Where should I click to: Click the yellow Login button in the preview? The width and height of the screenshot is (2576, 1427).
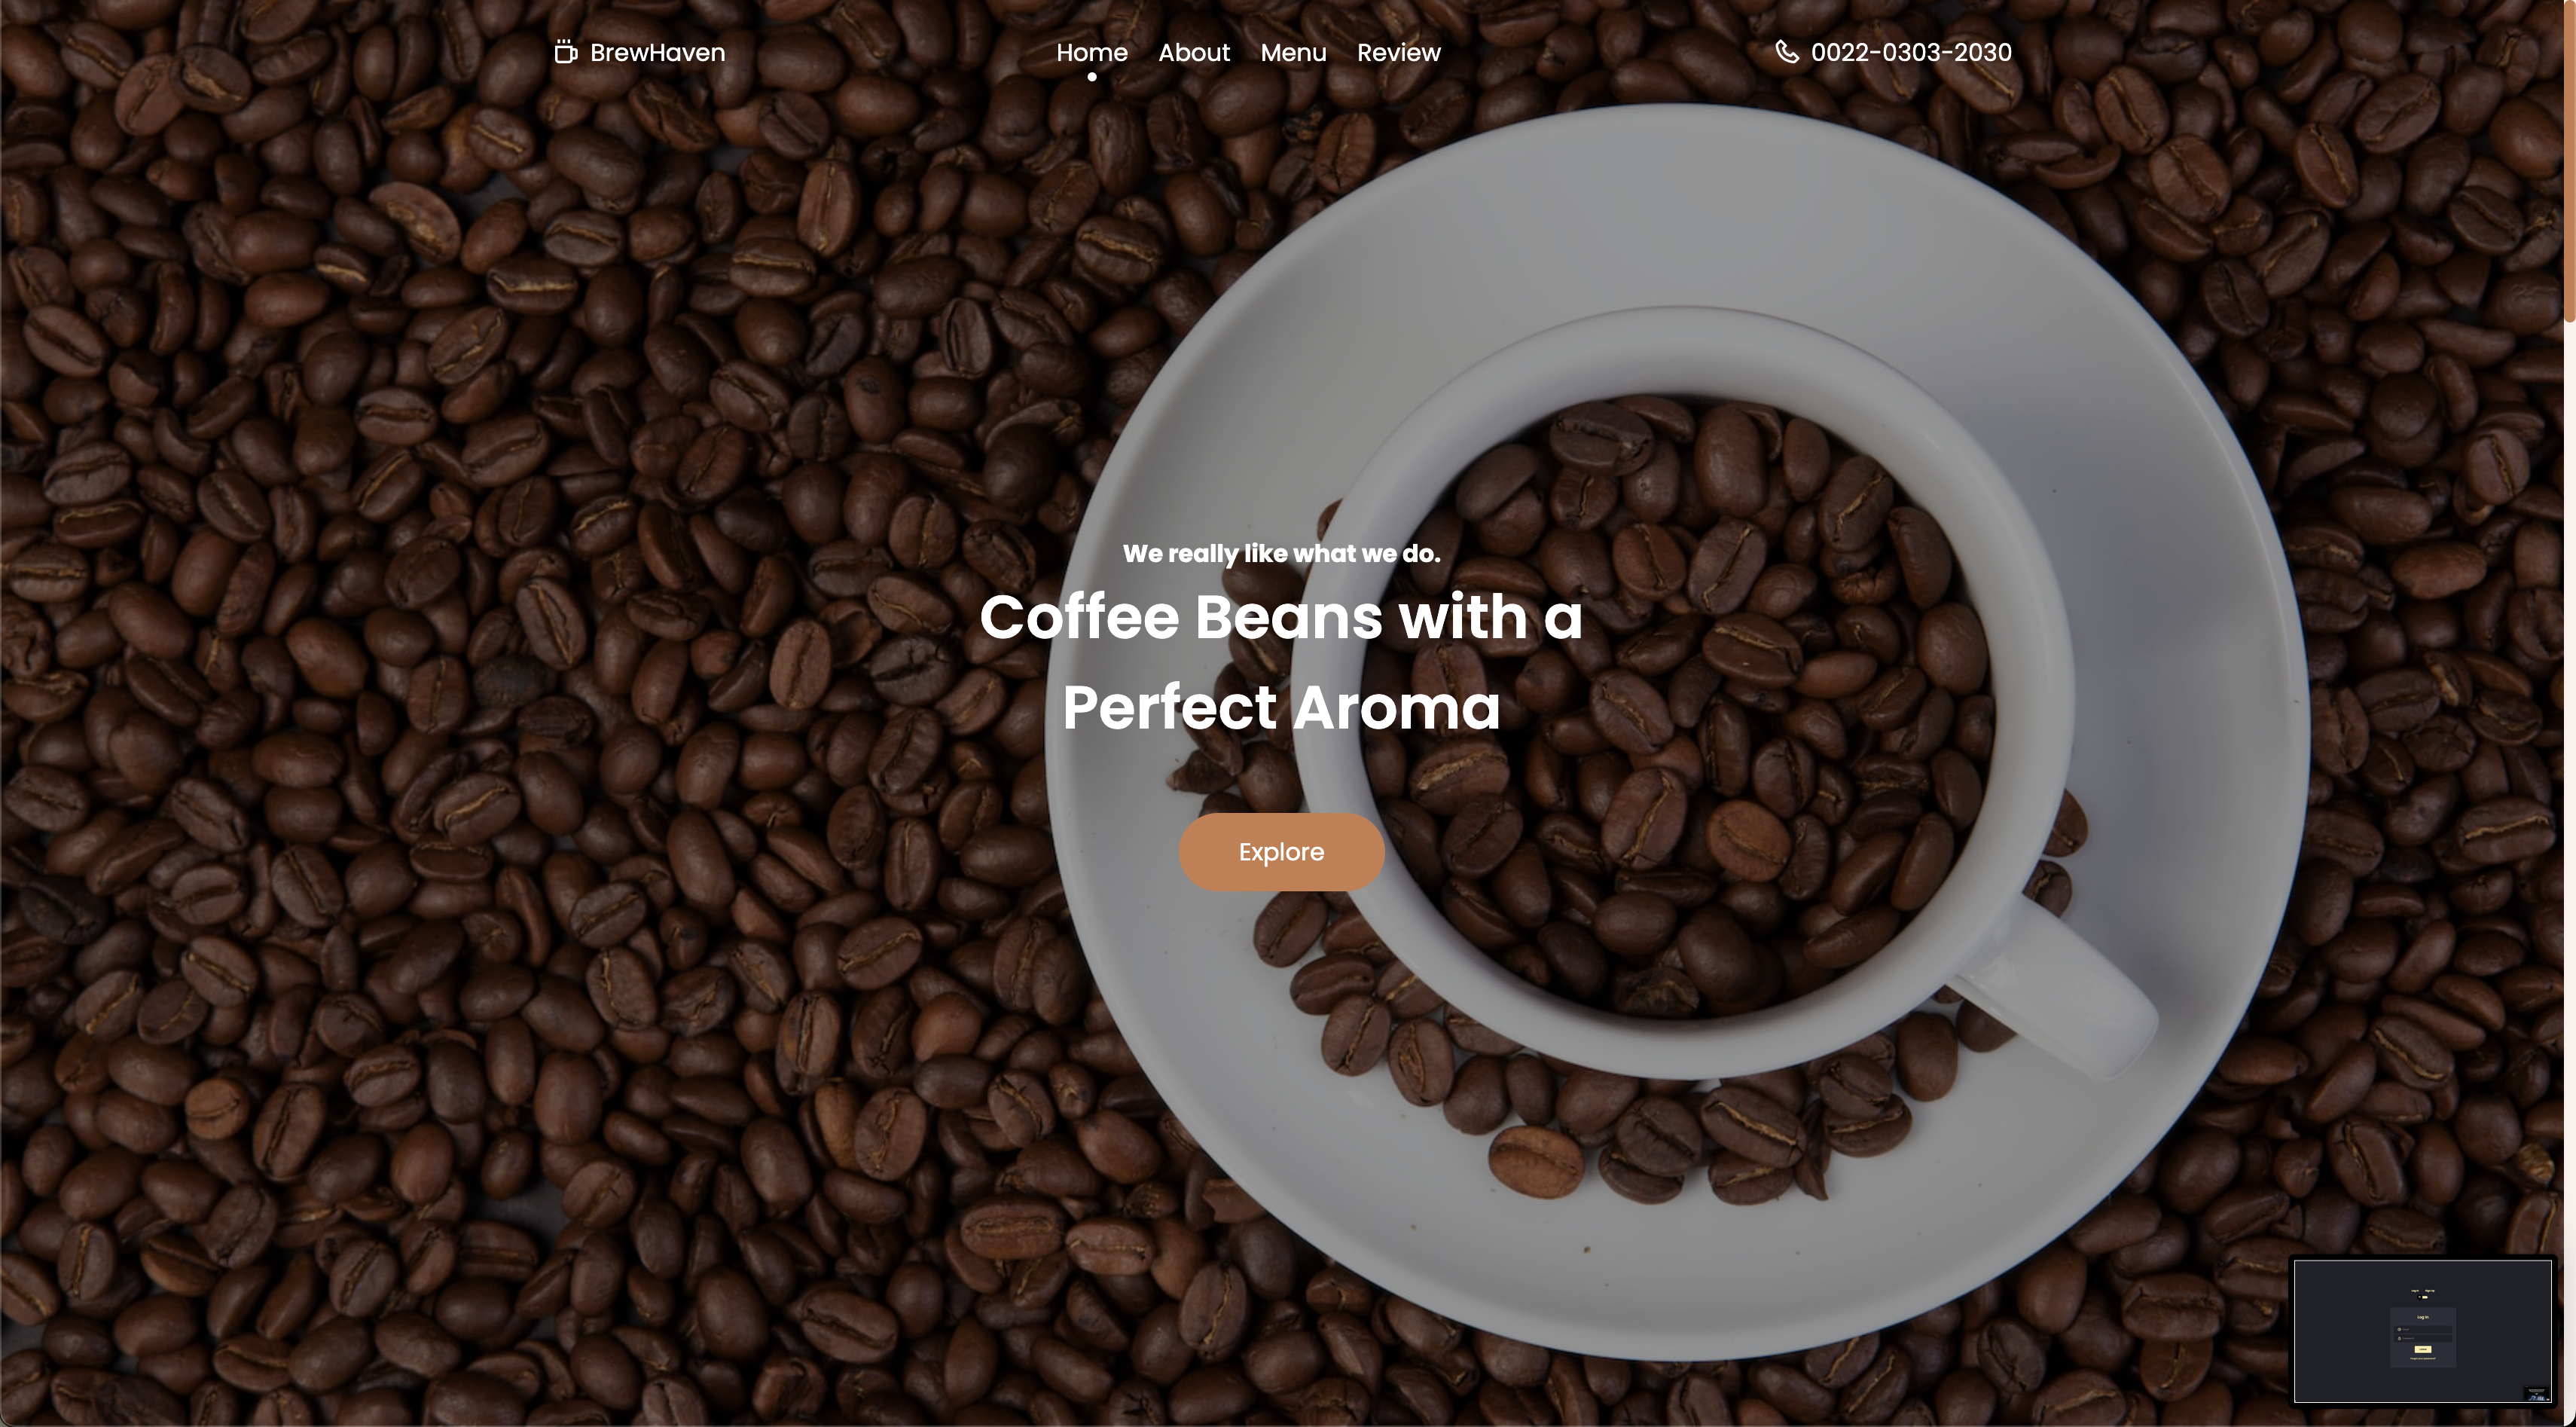click(2423, 1350)
